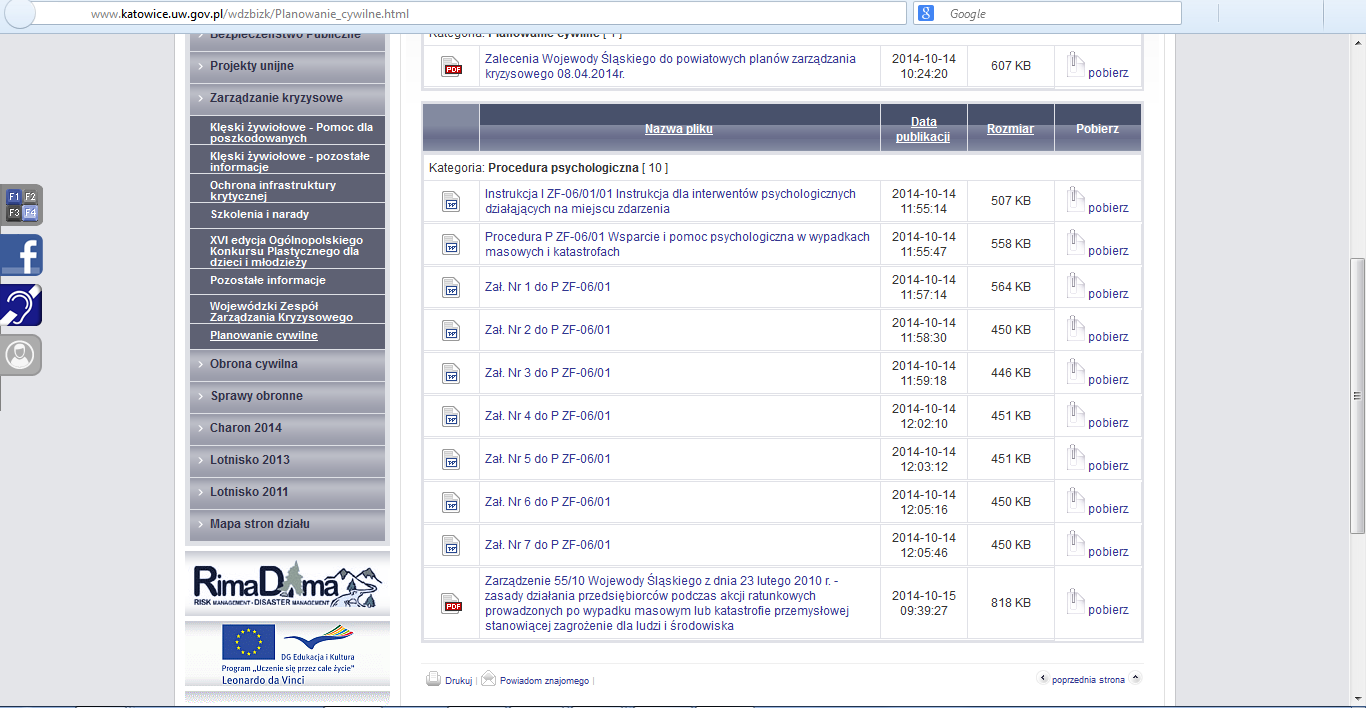Click pobierz for Zał. Nr 4
The height and width of the screenshot is (708, 1366).
coord(1108,423)
